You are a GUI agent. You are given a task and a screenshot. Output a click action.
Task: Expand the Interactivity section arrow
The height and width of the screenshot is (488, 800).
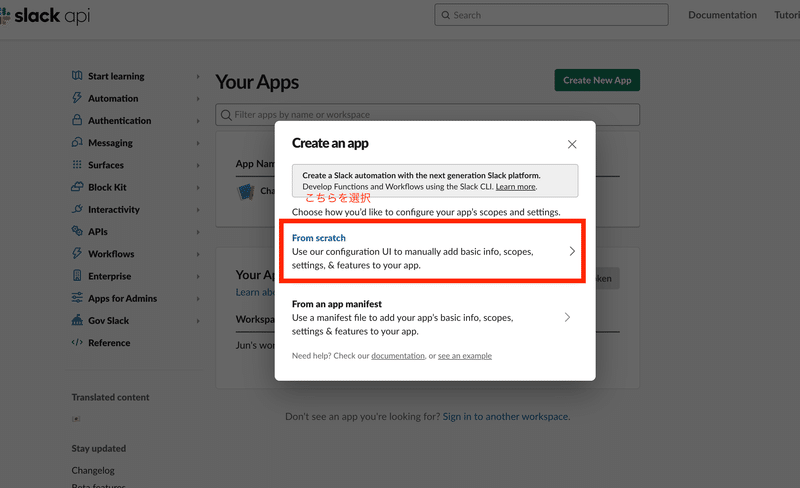pos(198,210)
